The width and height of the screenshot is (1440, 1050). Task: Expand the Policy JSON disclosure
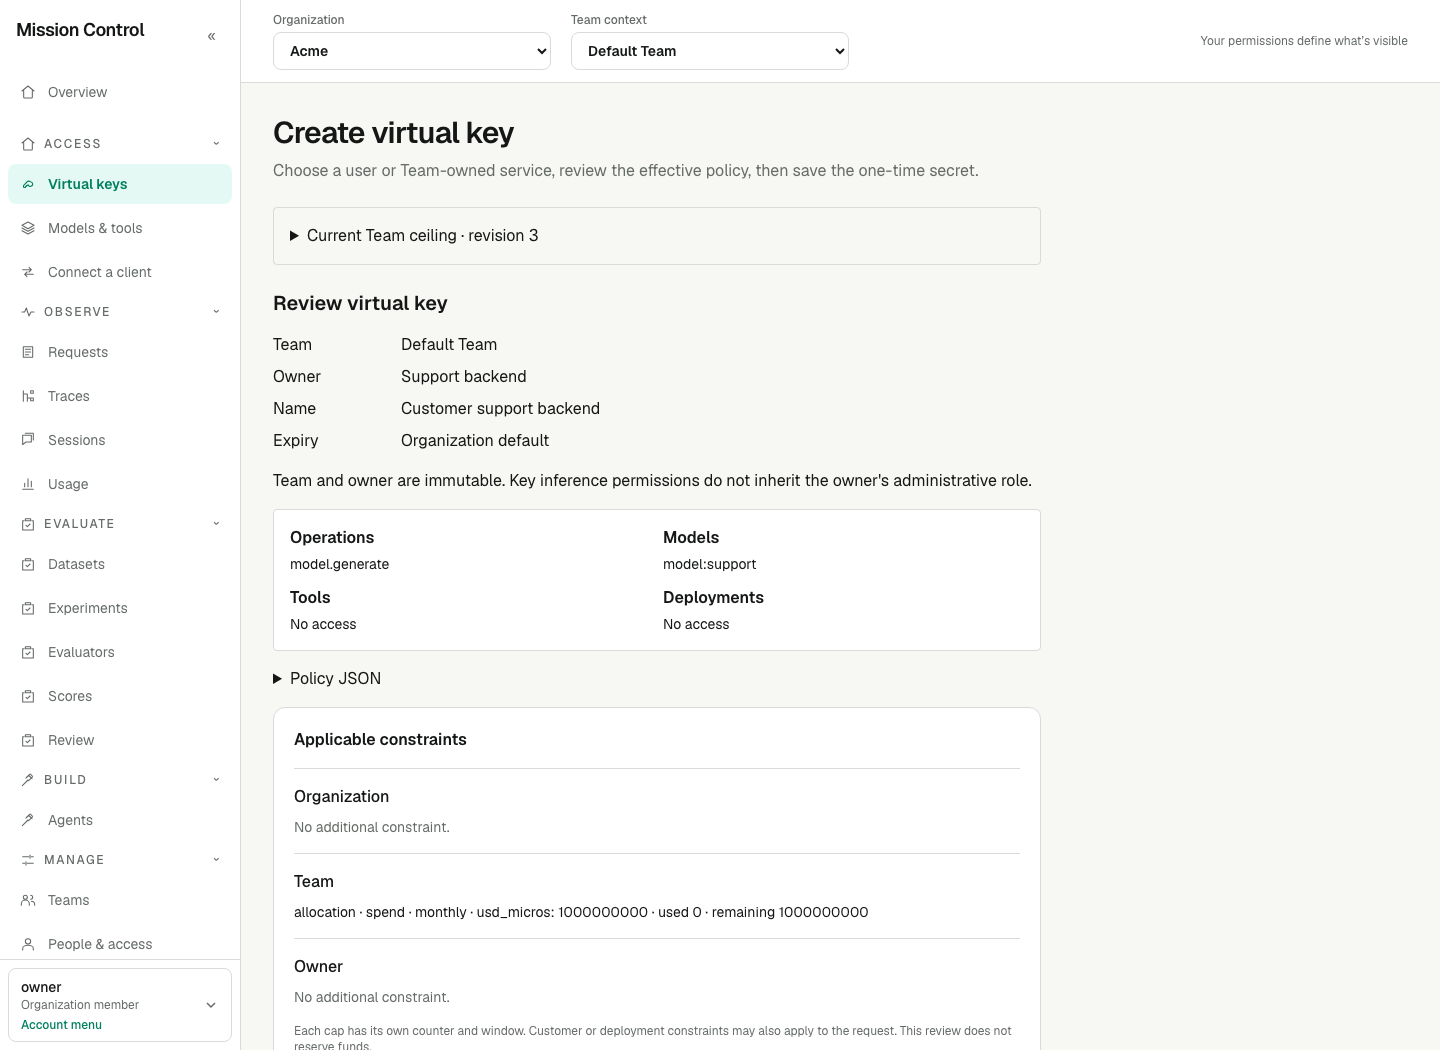pos(327,678)
